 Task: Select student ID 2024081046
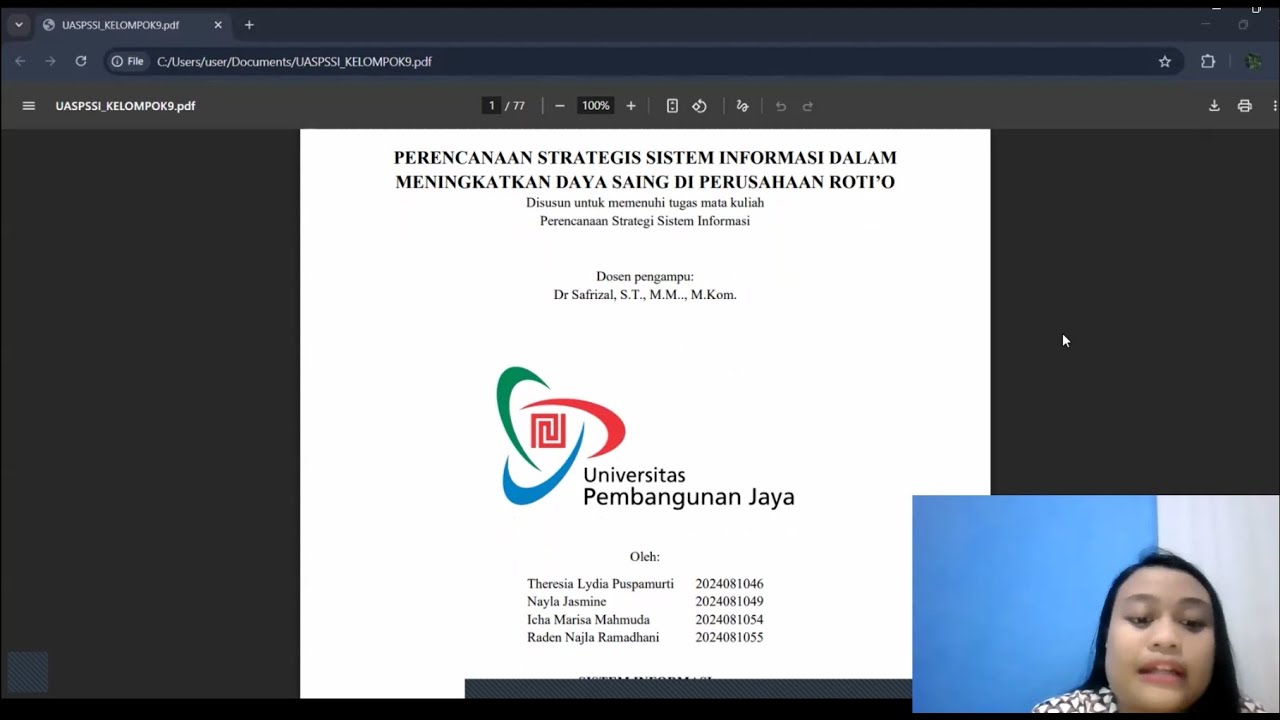(x=729, y=584)
